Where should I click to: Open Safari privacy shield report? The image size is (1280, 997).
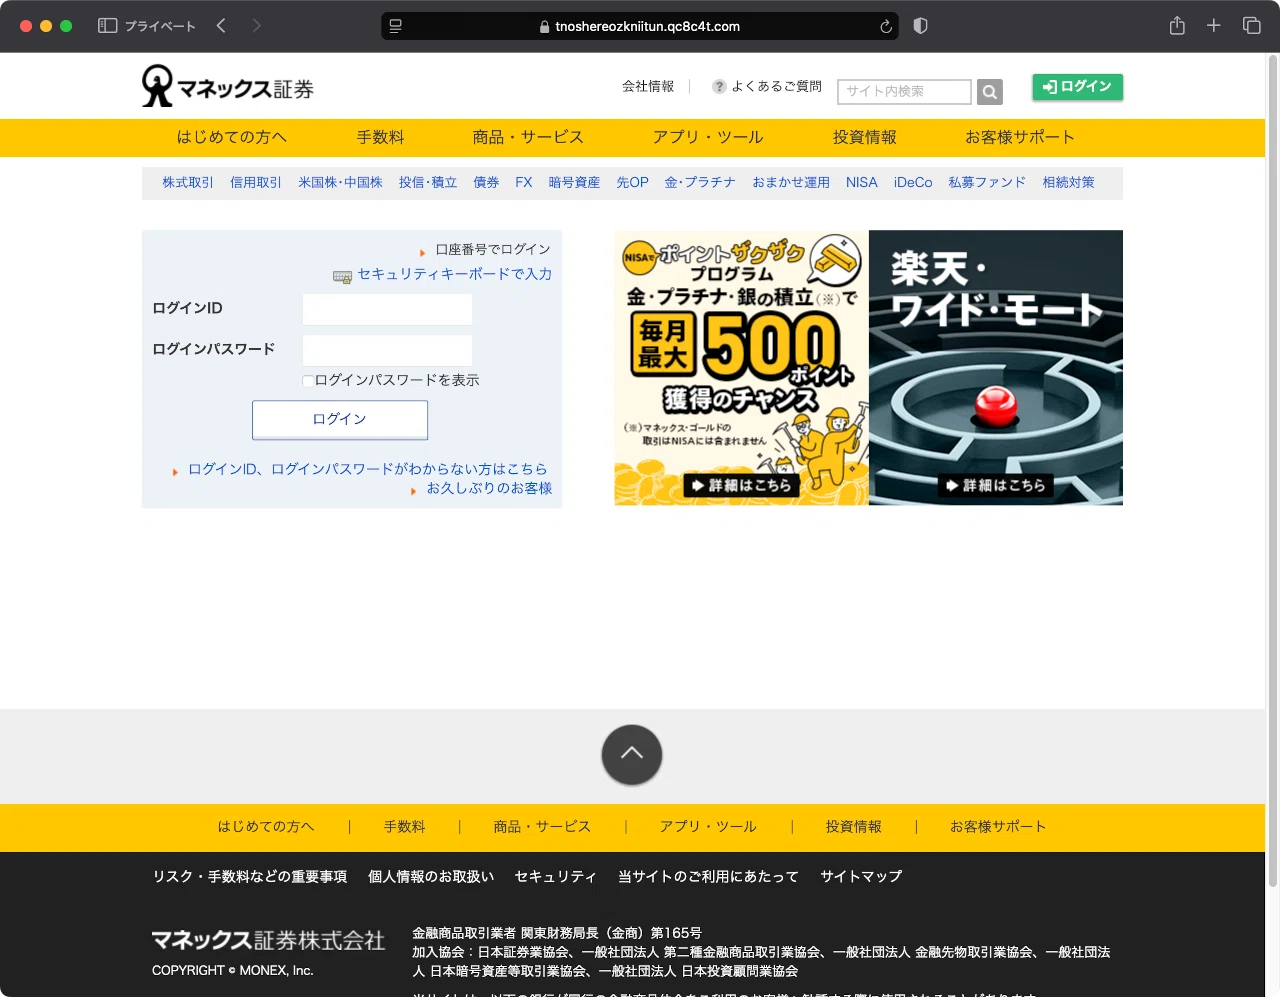[x=921, y=26]
